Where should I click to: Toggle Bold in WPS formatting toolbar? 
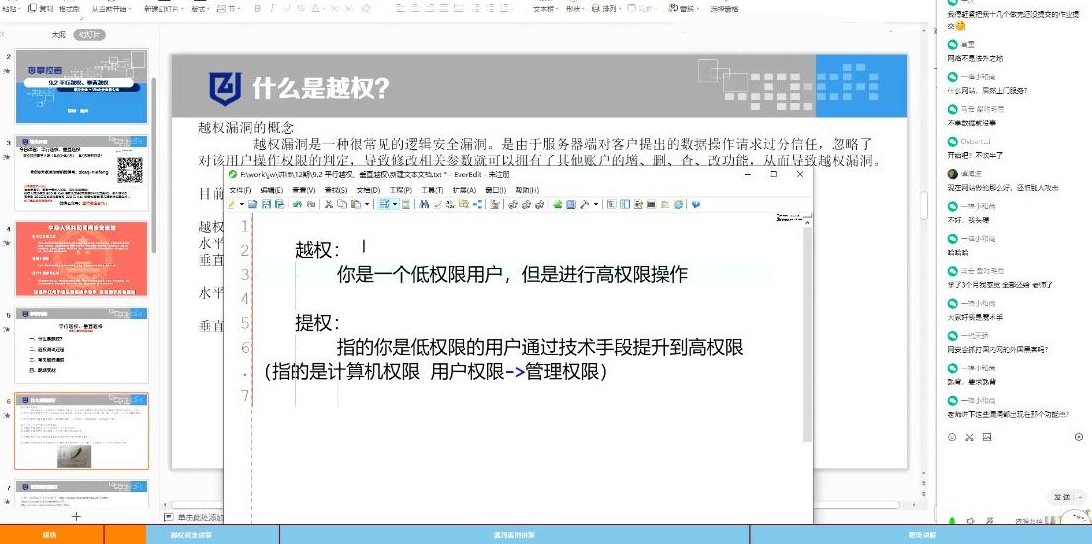(257, 9)
